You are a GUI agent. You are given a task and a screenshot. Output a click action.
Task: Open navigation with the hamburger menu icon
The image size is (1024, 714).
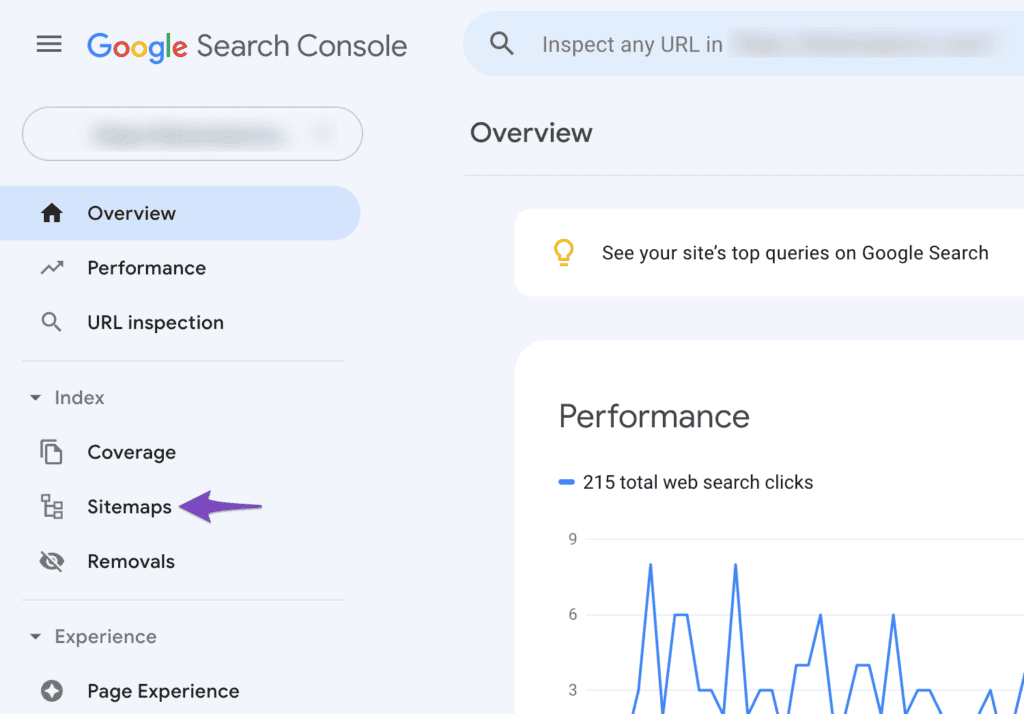(48, 43)
